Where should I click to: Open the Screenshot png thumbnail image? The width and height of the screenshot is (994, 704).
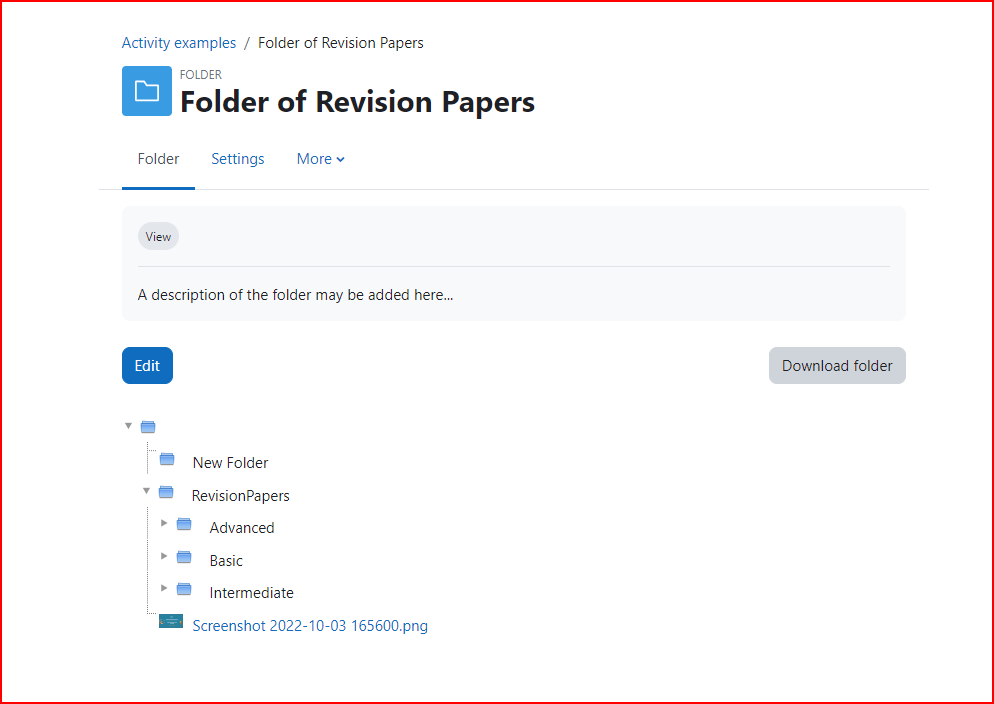pos(171,621)
